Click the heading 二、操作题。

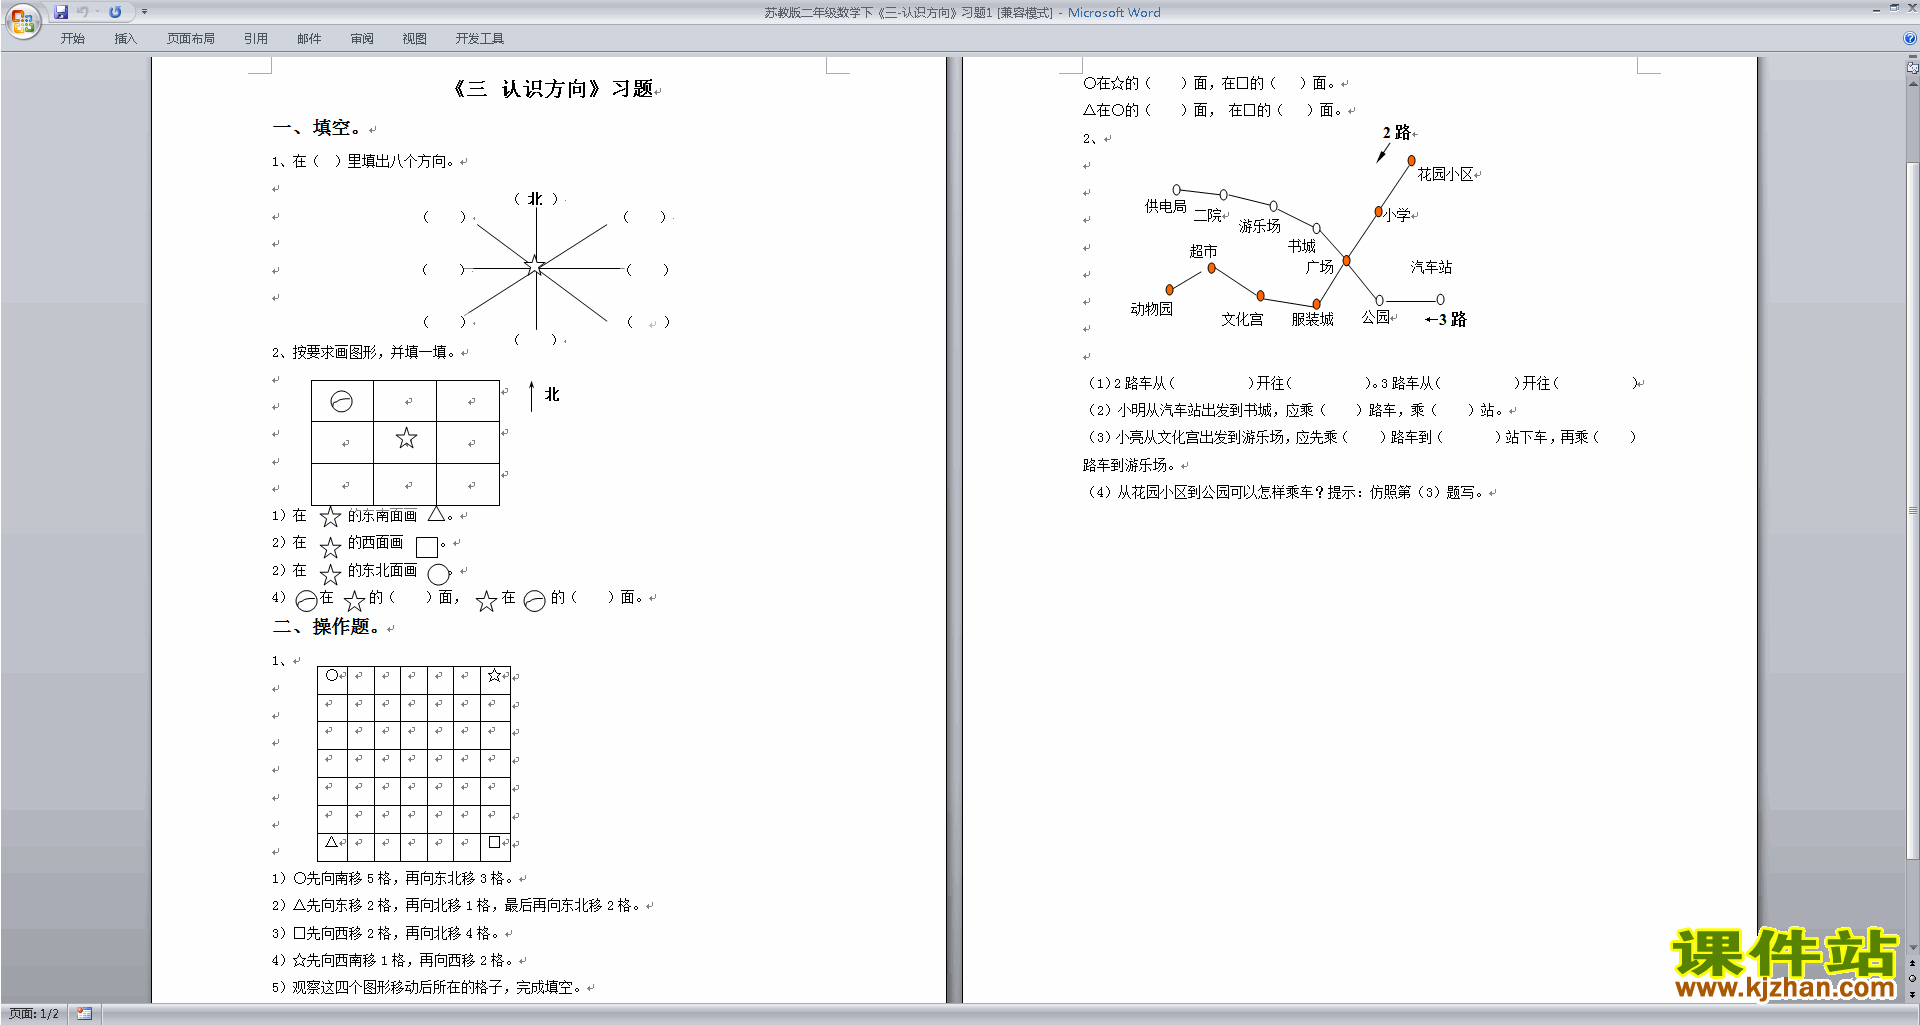(327, 627)
